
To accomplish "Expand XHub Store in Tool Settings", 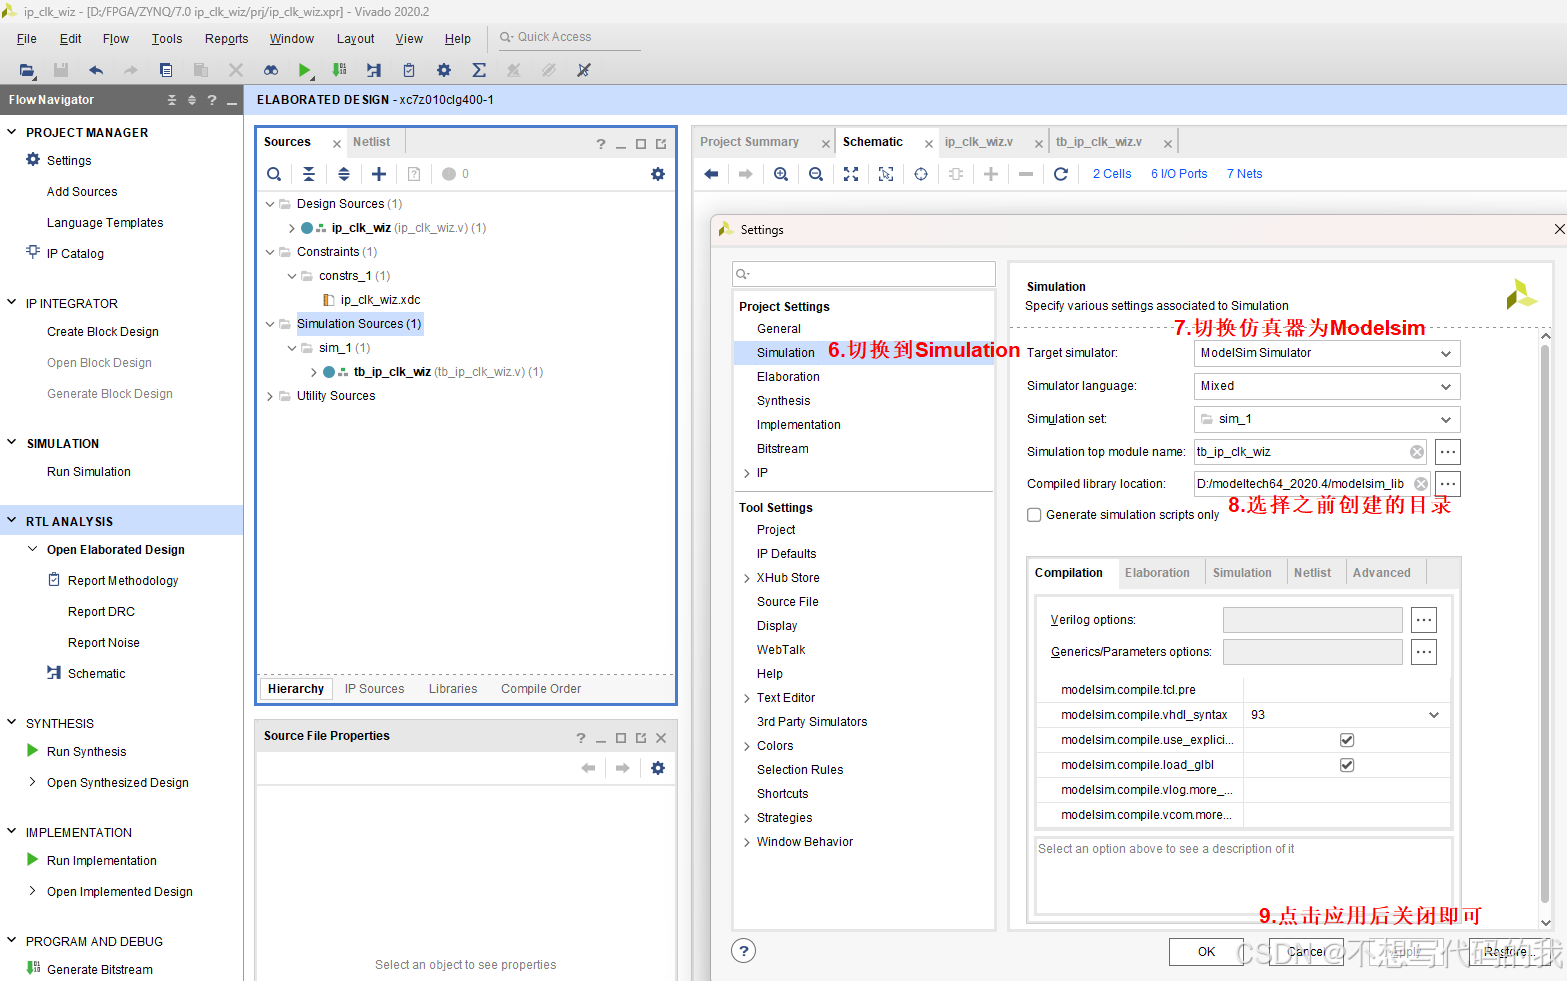I will pos(747,578).
